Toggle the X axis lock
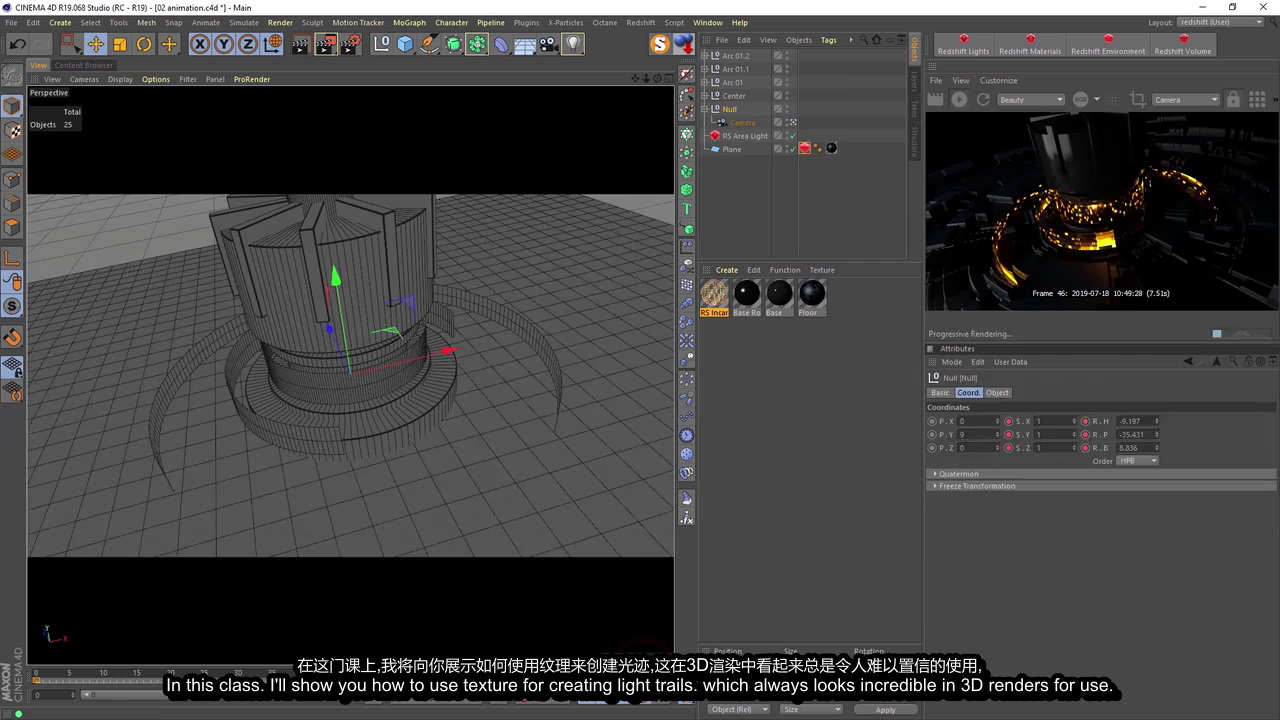The height and width of the screenshot is (720, 1280). click(x=199, y=44)
